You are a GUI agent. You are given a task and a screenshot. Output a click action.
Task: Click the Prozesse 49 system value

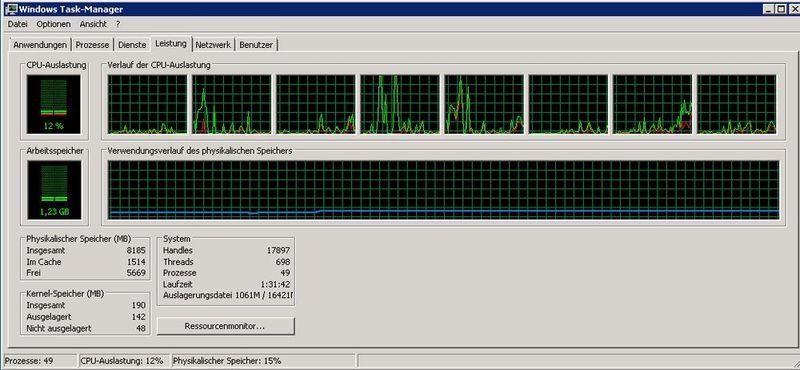285,273
